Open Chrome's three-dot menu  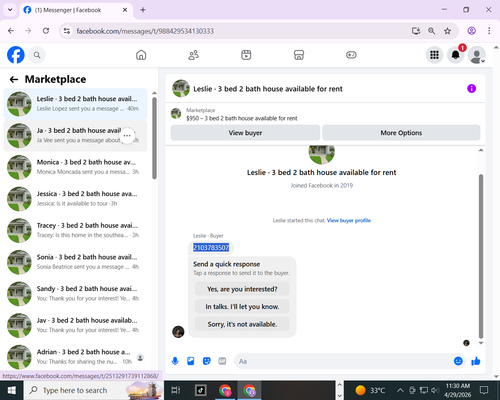(489, 31)
